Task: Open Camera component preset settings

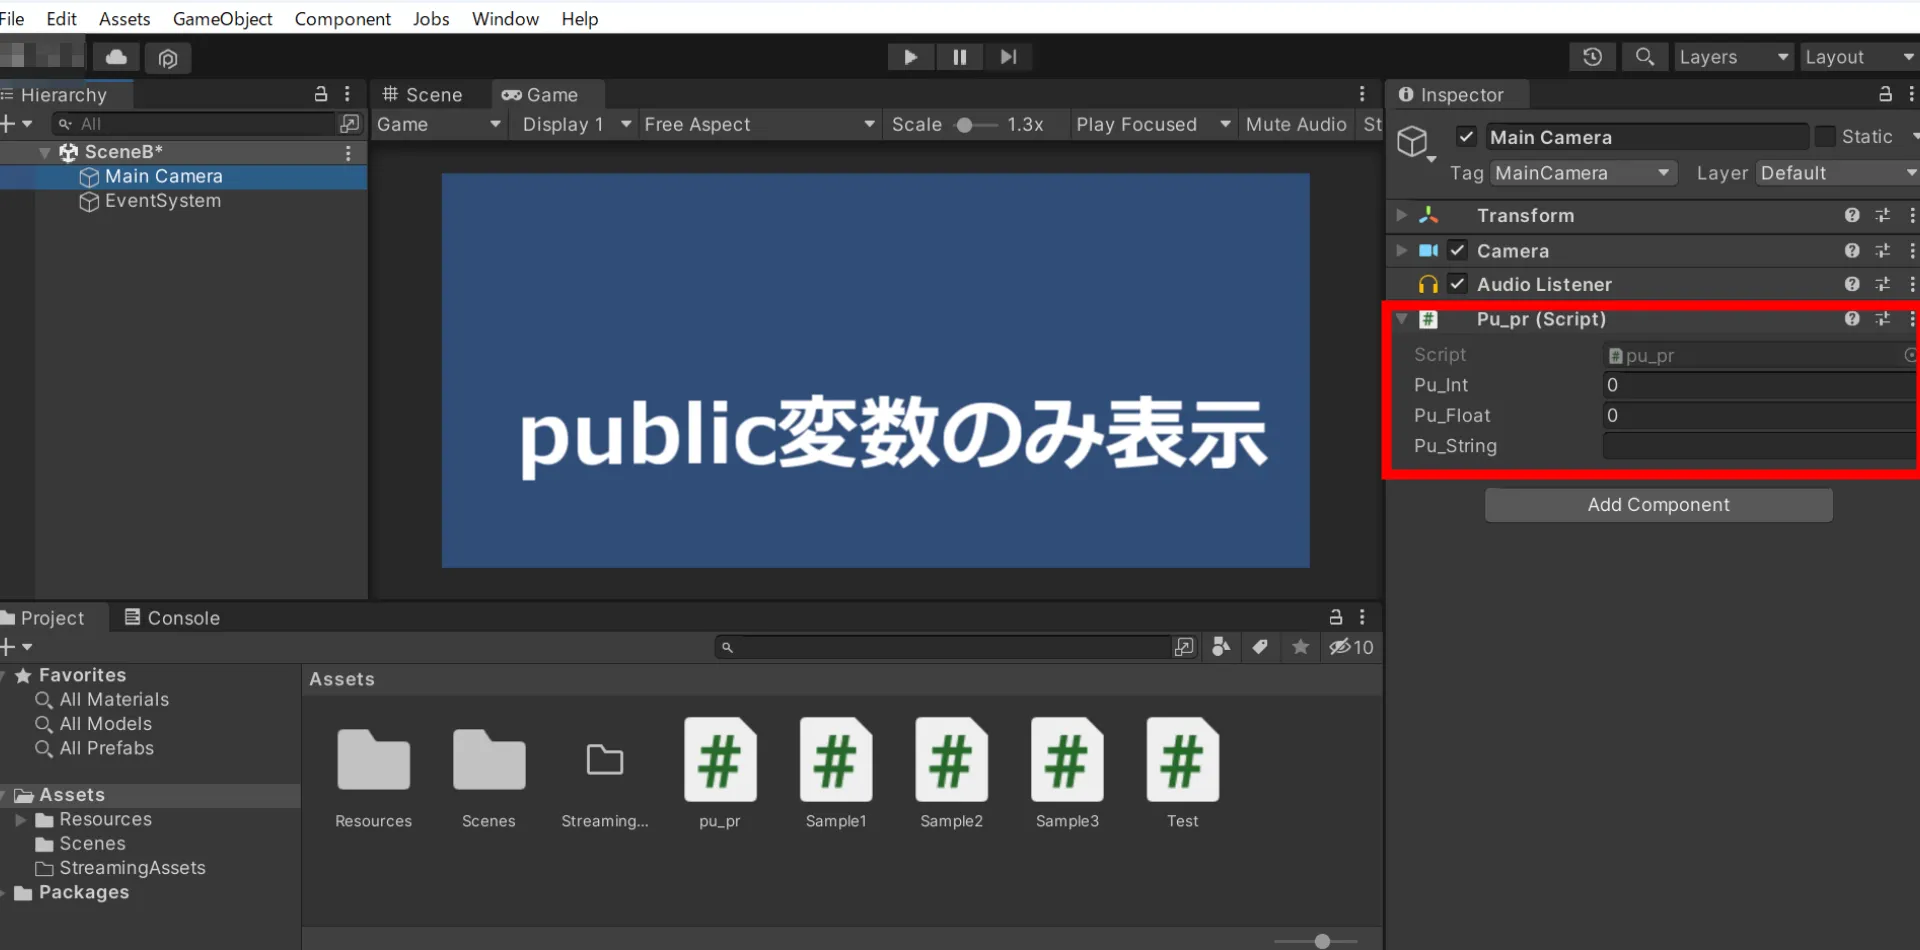Action: tap(1883, 250)
